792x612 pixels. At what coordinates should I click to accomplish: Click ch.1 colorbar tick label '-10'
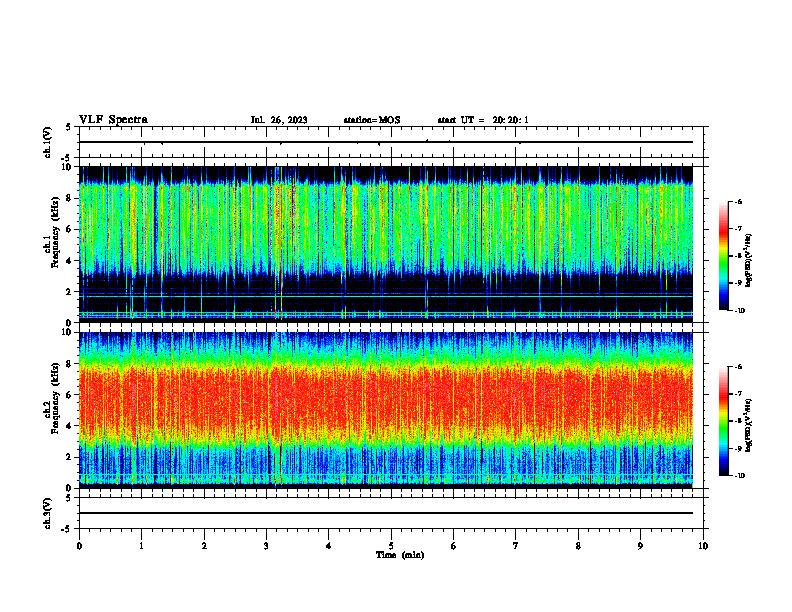739,310
